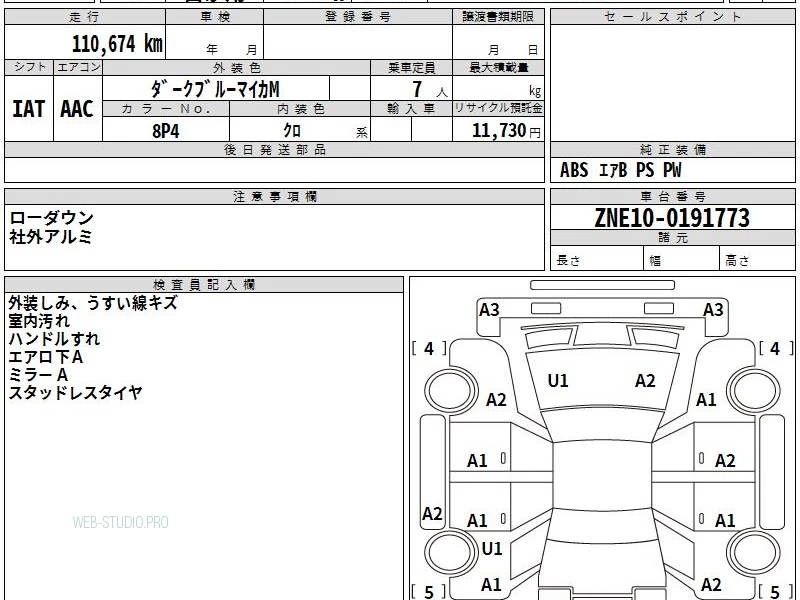Viewport: 800px width, 600px height.
Task: Select exterior color ダークブルーマイカM
Action: click(215, 89)
